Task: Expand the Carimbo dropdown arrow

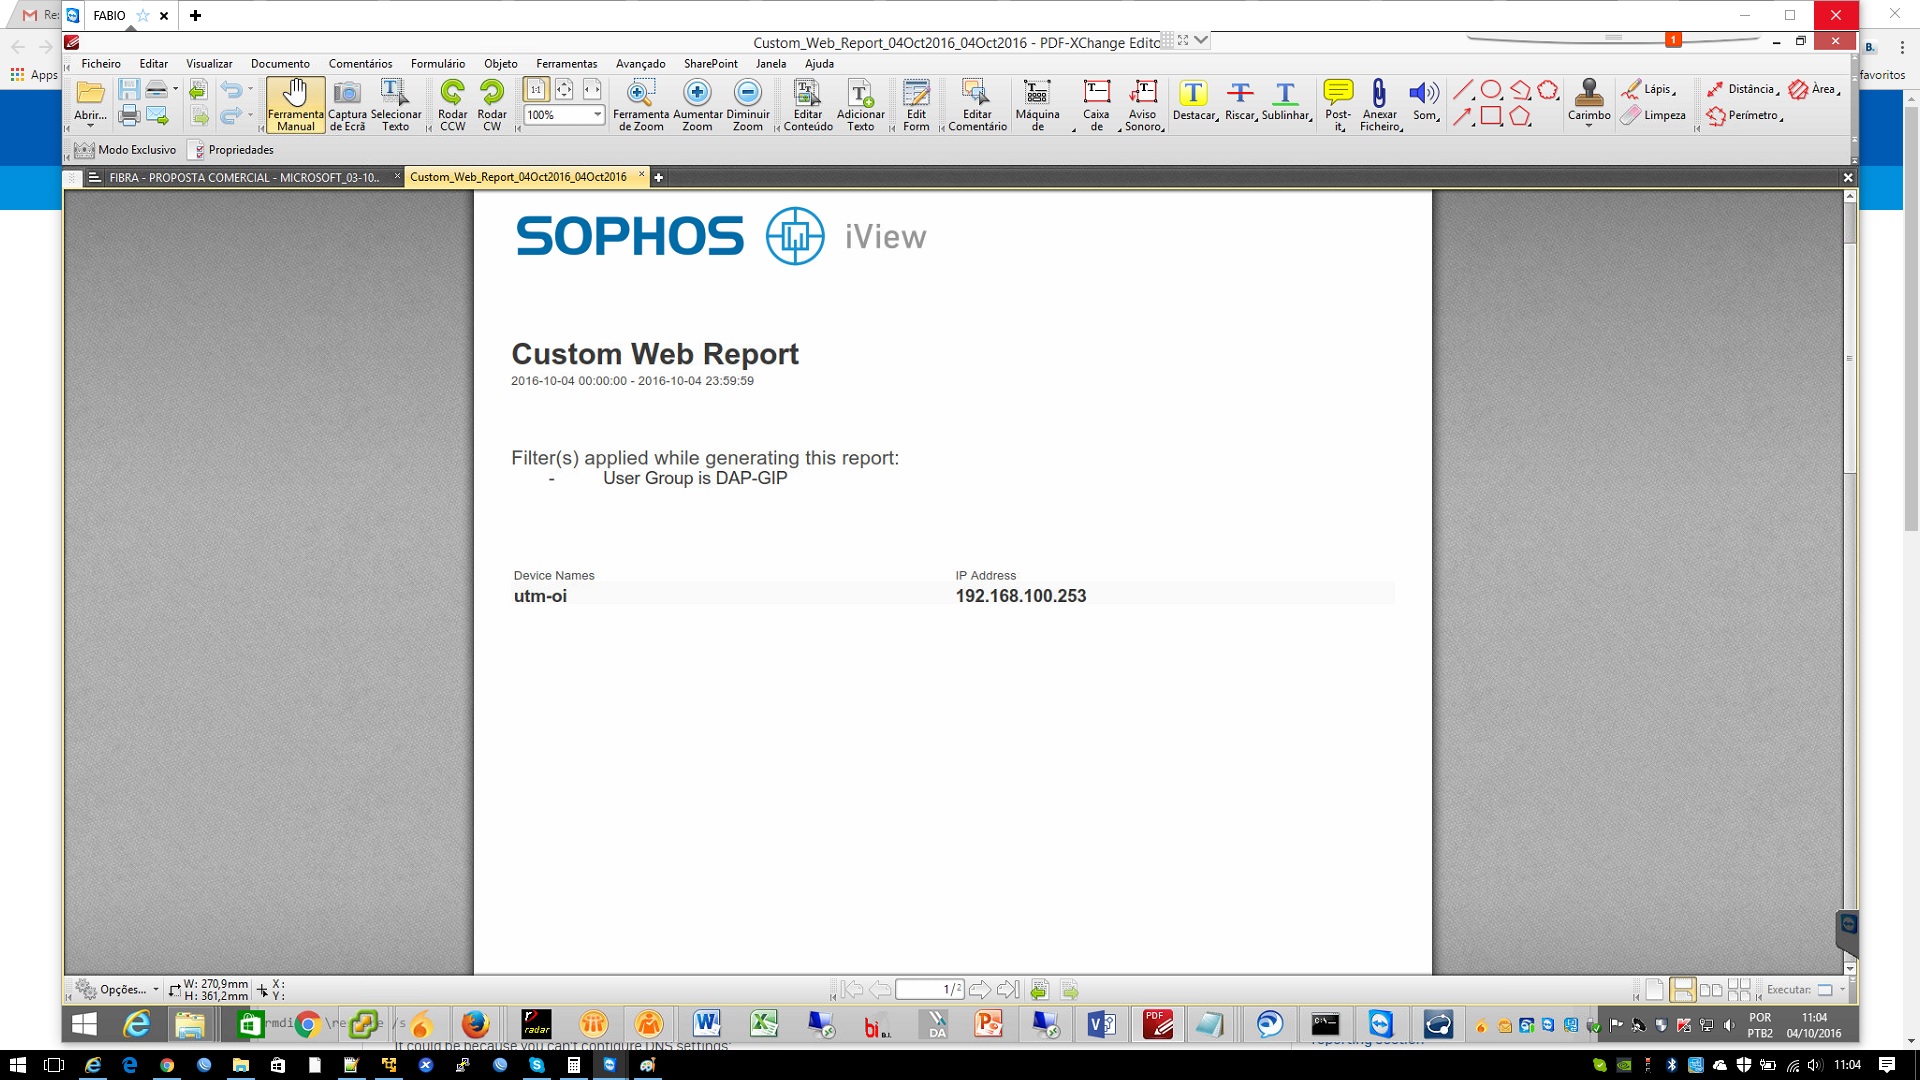Action: click(1589, 127)
